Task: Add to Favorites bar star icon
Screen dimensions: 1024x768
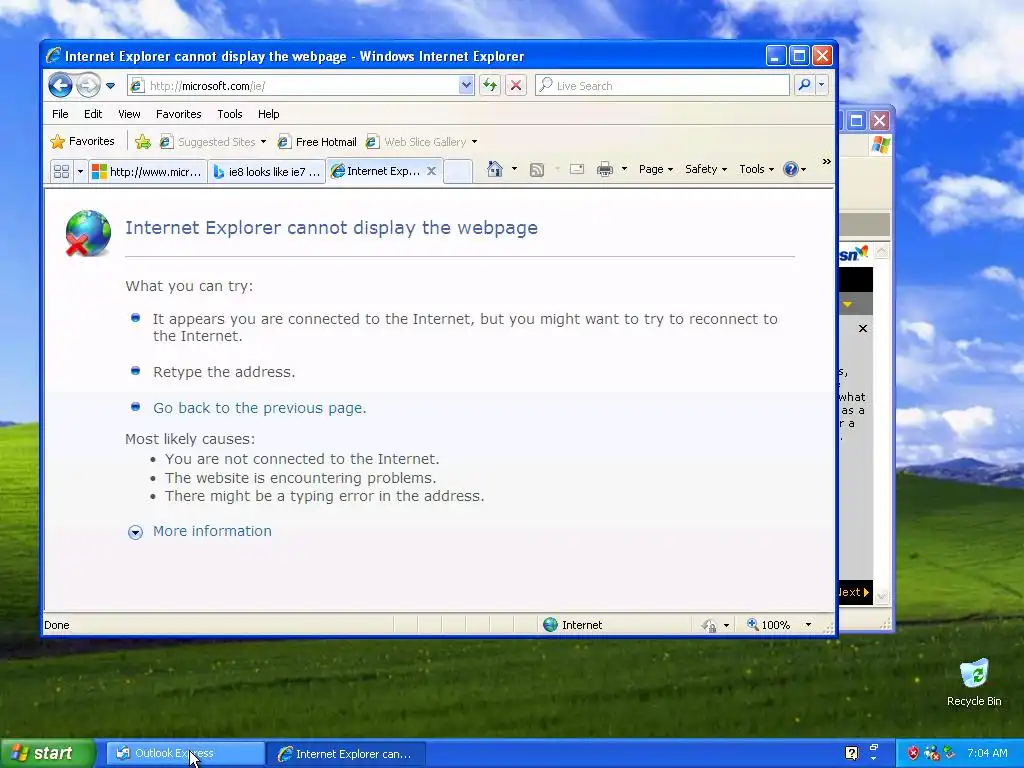Action: [143, 142]
